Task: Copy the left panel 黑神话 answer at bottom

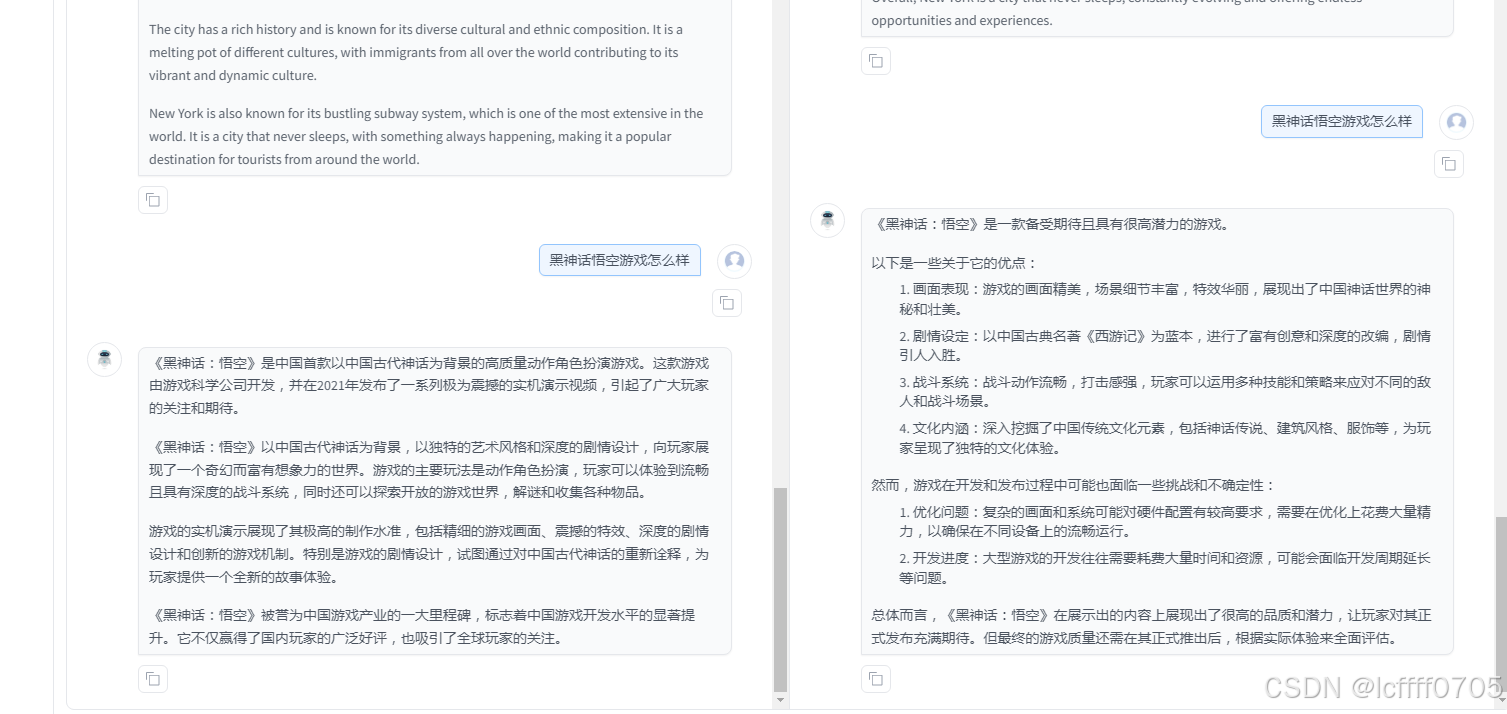Action: click(x=153, y=679)
